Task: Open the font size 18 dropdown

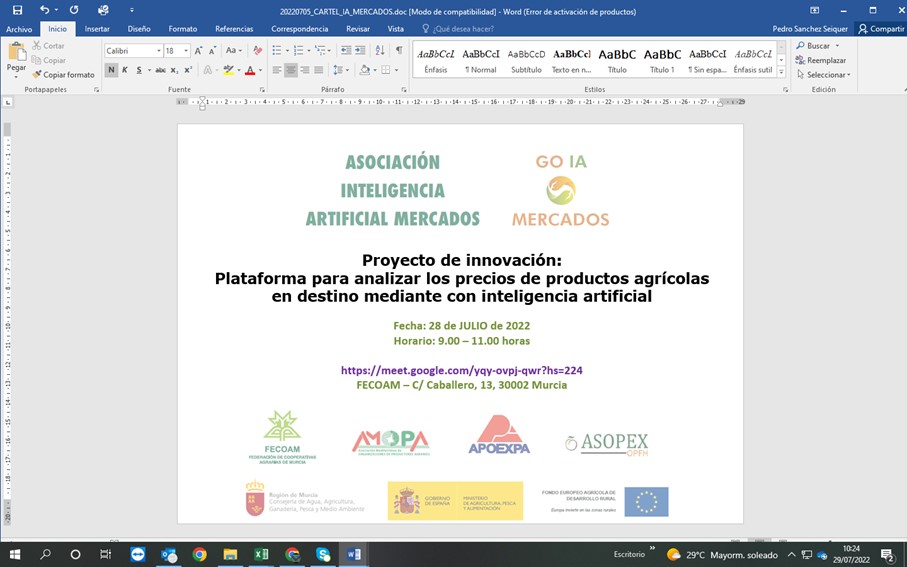Action: [x=186, y=51]
